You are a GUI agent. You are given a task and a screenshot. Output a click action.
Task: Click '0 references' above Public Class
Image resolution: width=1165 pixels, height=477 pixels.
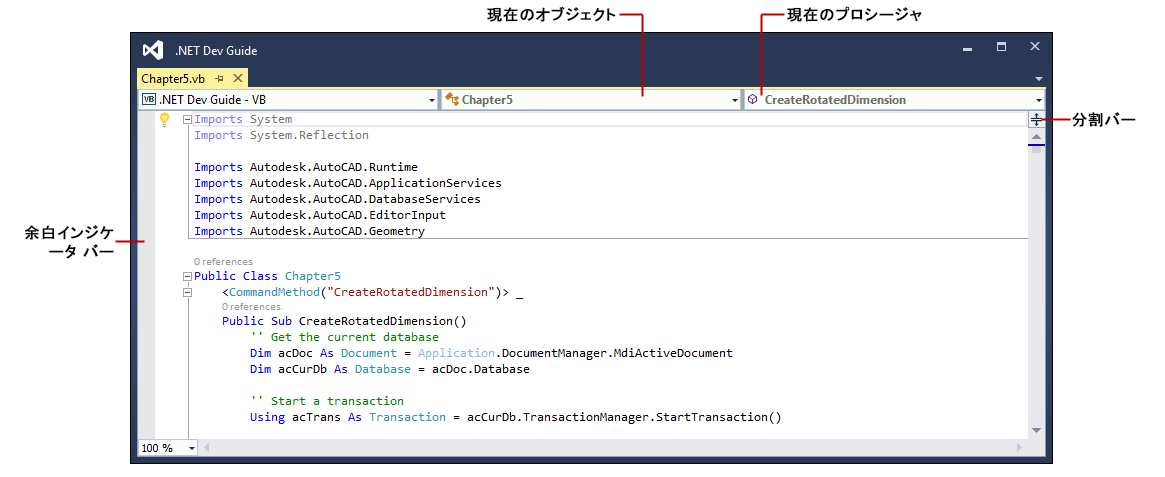pyautogui.click(x=224, y=262)
